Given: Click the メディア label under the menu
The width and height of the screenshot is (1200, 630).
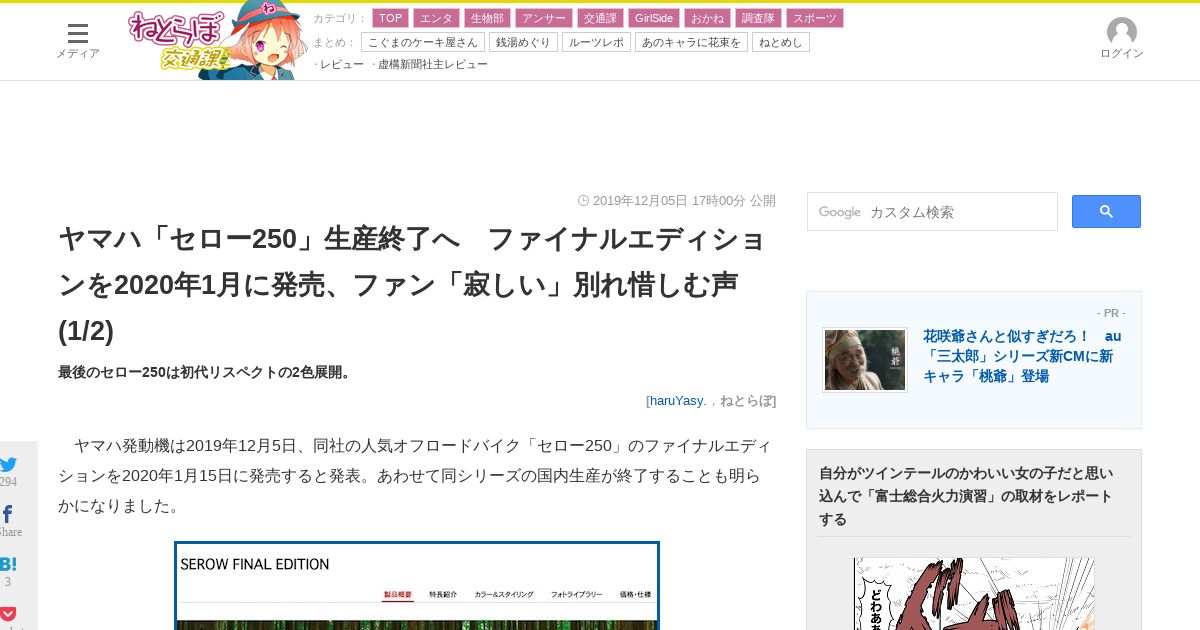Looking at the screenshot, I should (x=78, y=54).
